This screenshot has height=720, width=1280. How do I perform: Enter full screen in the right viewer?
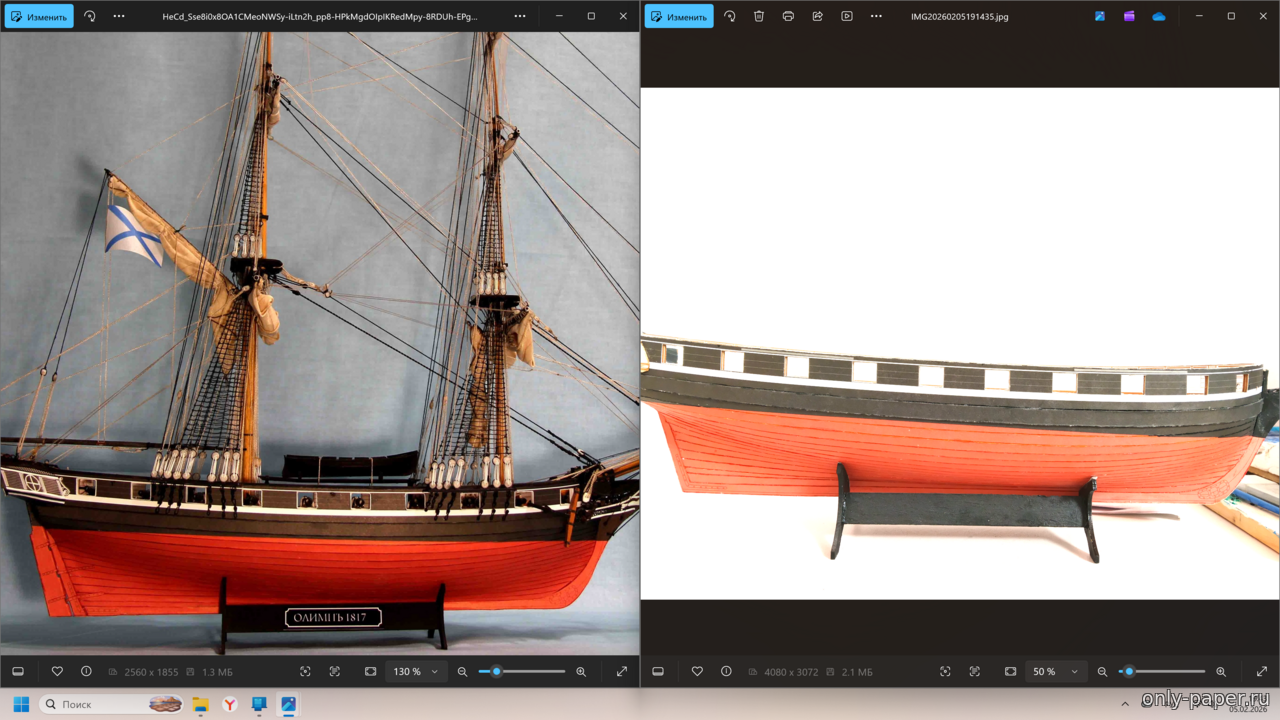click(x=1262, y=672)
